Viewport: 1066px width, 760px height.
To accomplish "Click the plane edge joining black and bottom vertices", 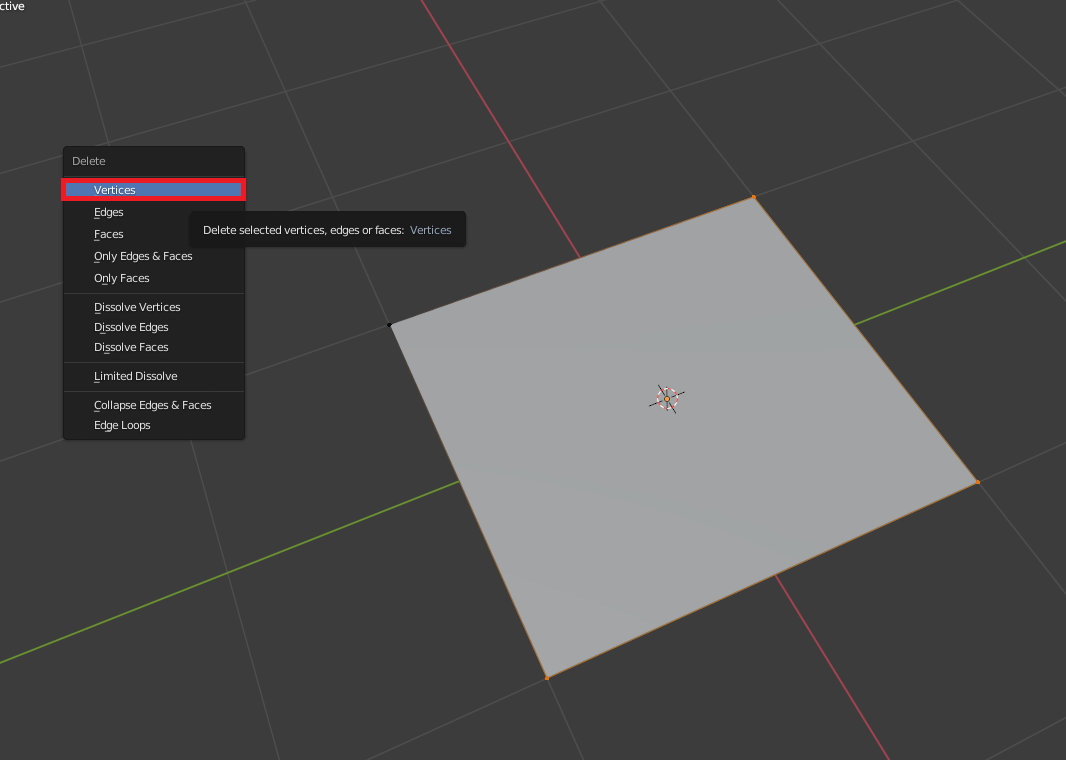I will coord(468,501).
